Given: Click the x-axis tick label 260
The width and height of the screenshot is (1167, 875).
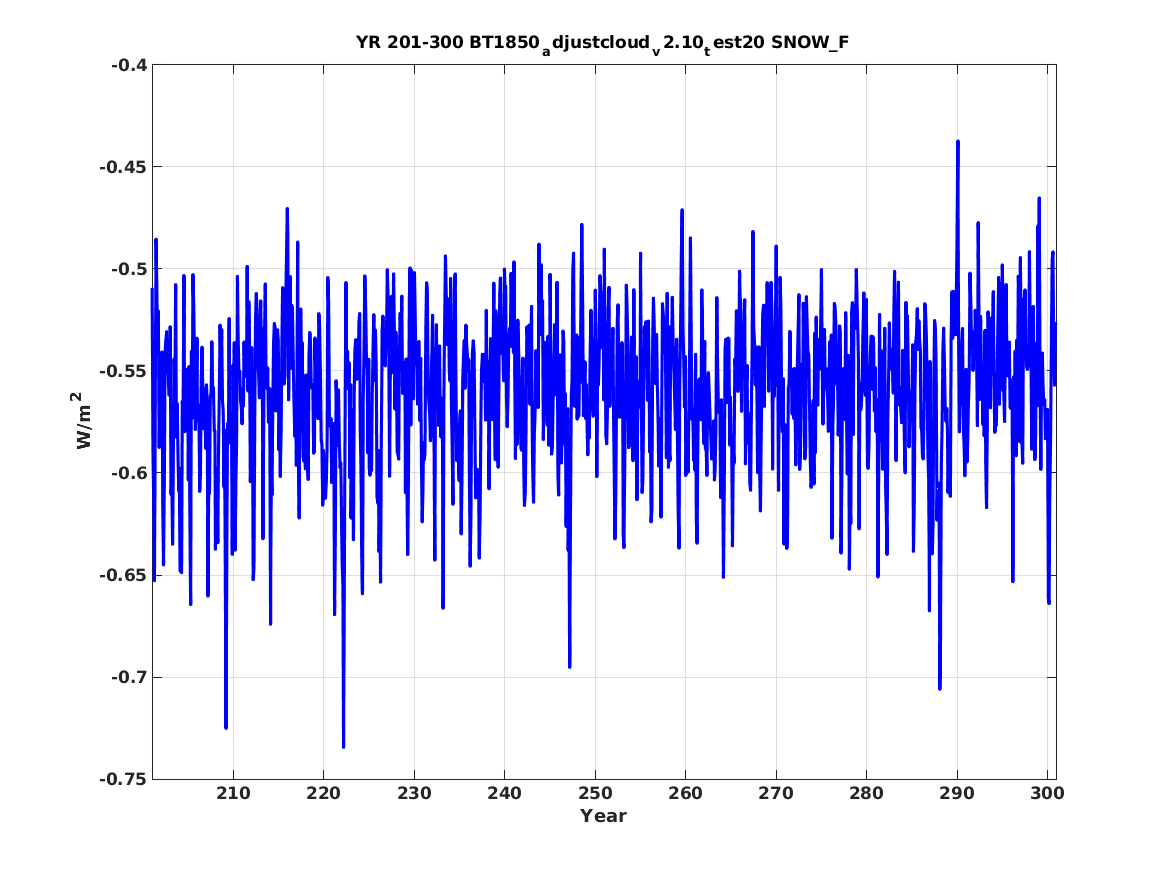Looking at the screenshot, I should pyautogui.click(x=685, y=793).
